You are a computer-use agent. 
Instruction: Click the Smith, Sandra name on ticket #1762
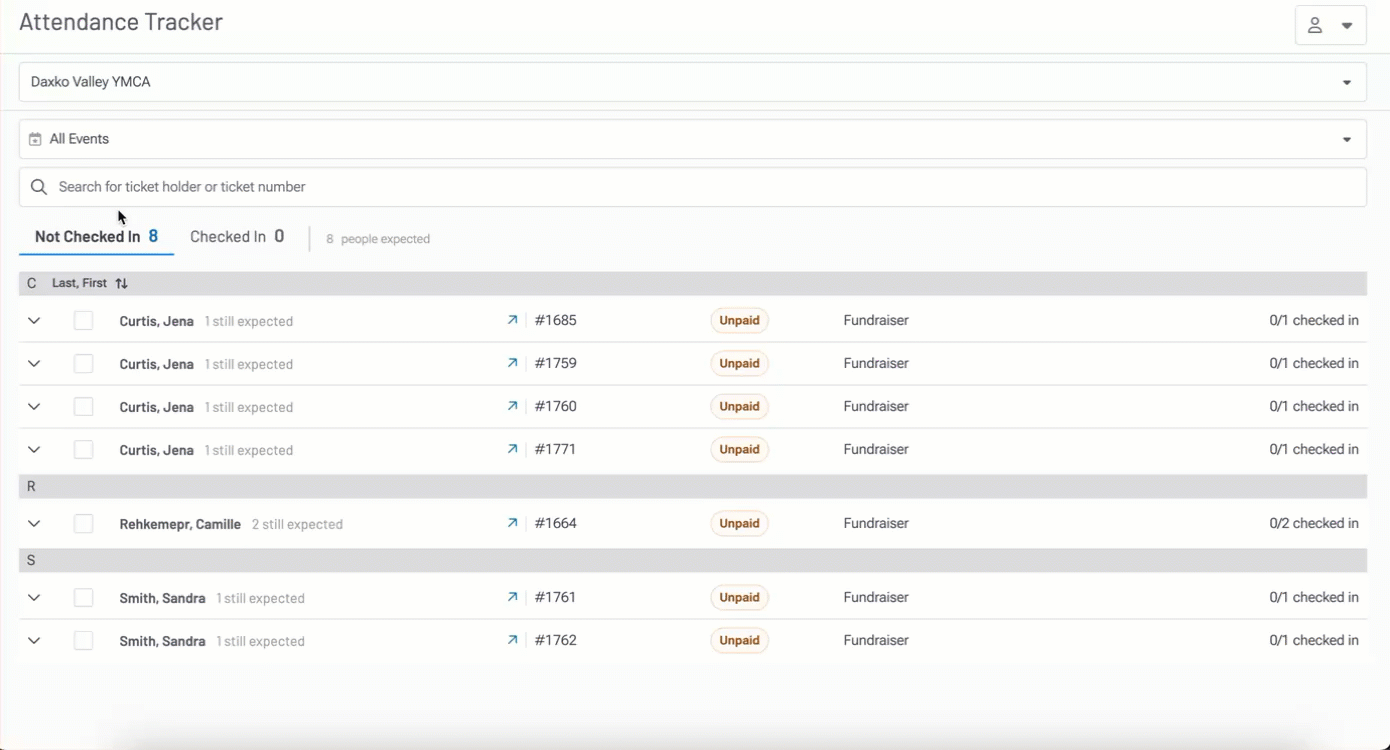click(x=162, y=641)
